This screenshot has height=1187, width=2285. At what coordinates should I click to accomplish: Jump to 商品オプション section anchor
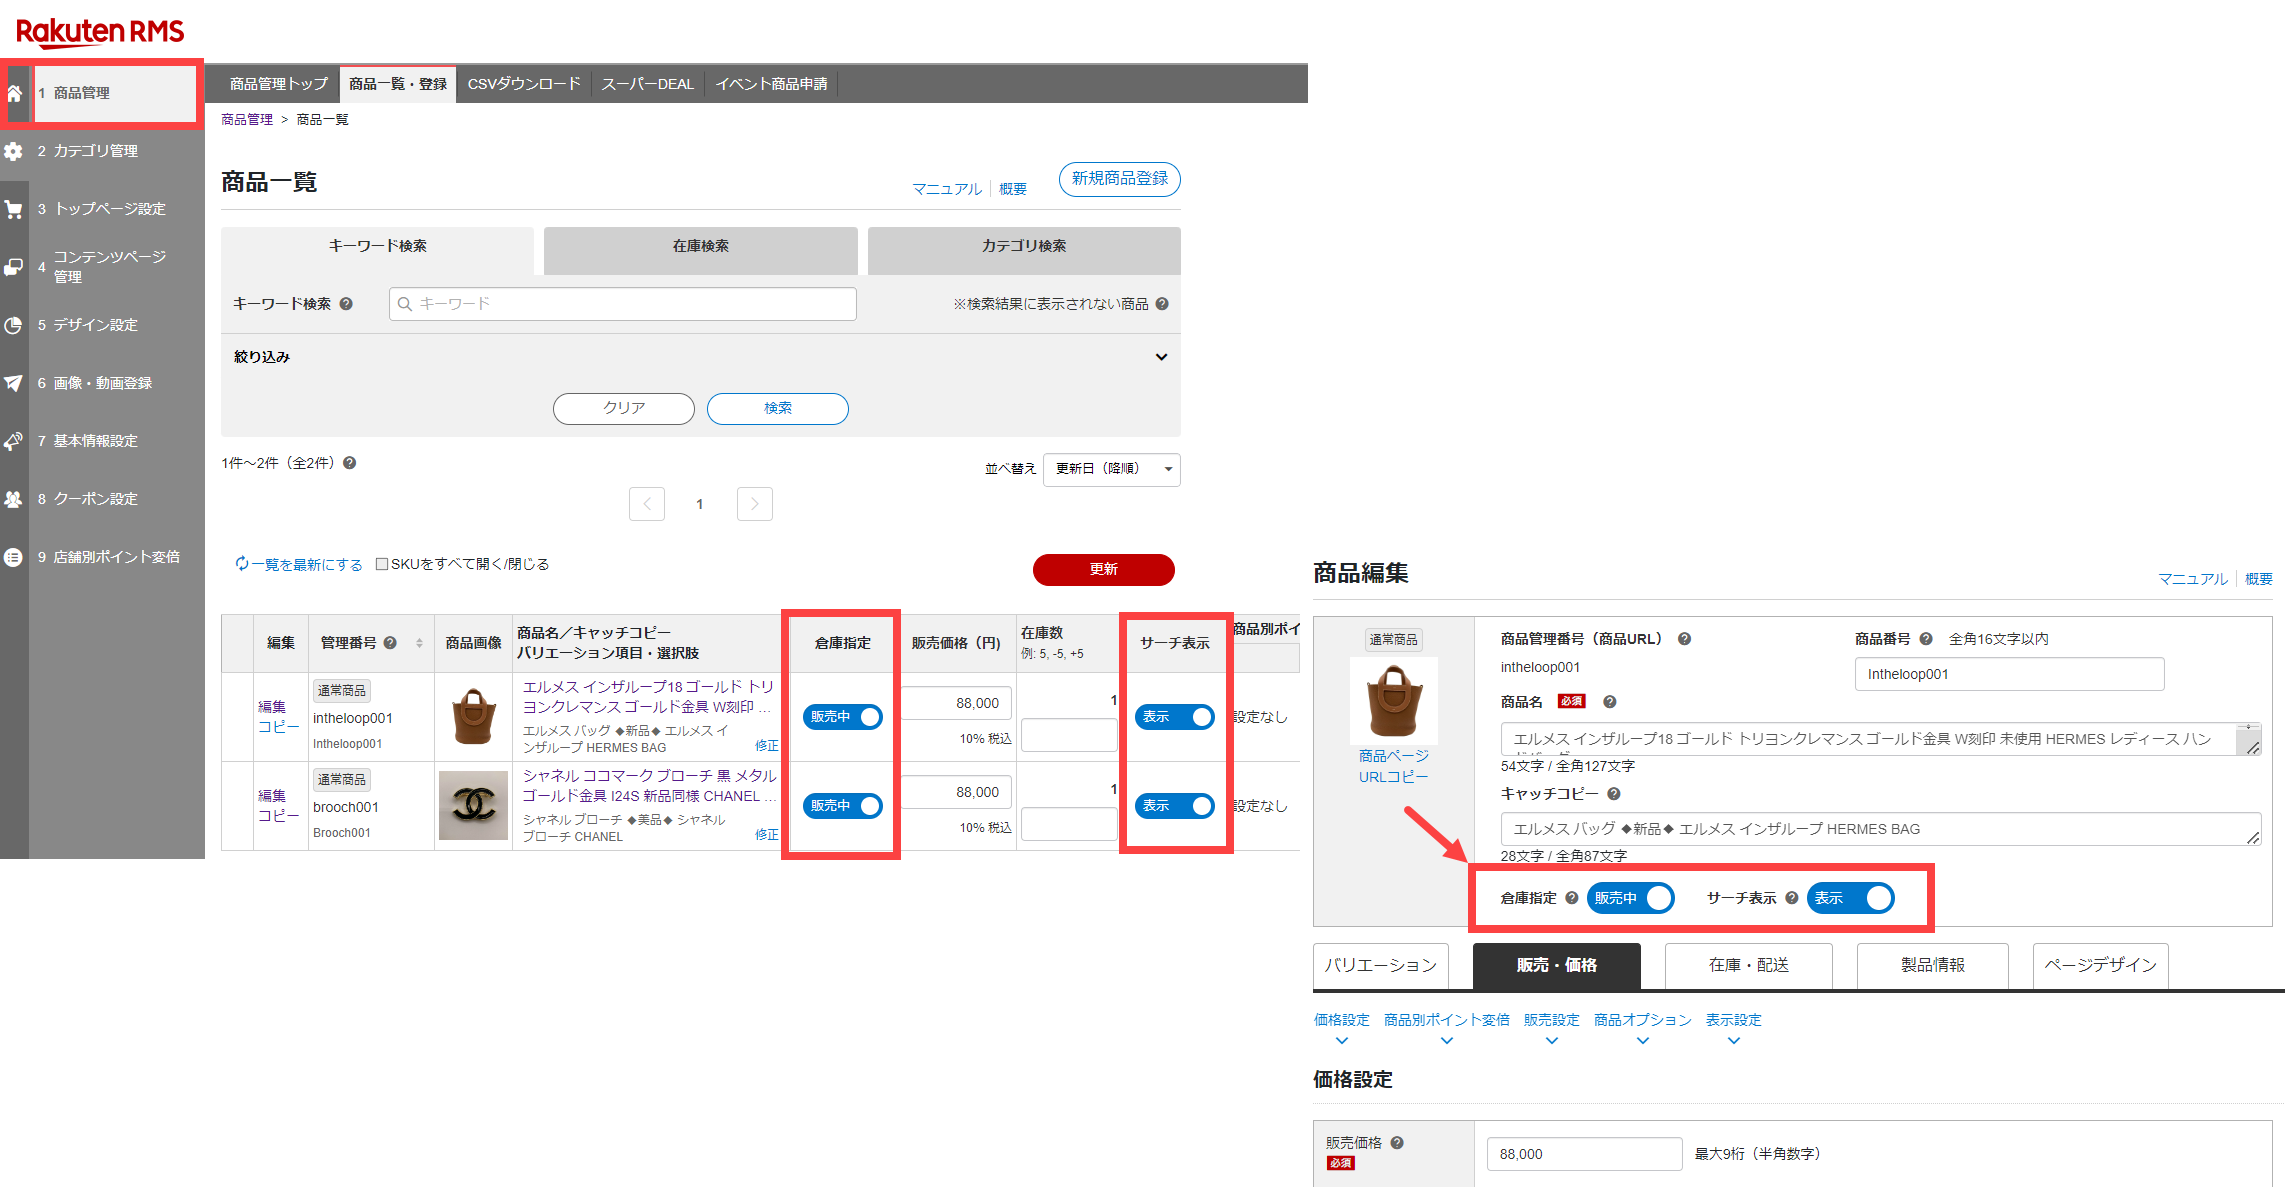tap(1643, 1020)
